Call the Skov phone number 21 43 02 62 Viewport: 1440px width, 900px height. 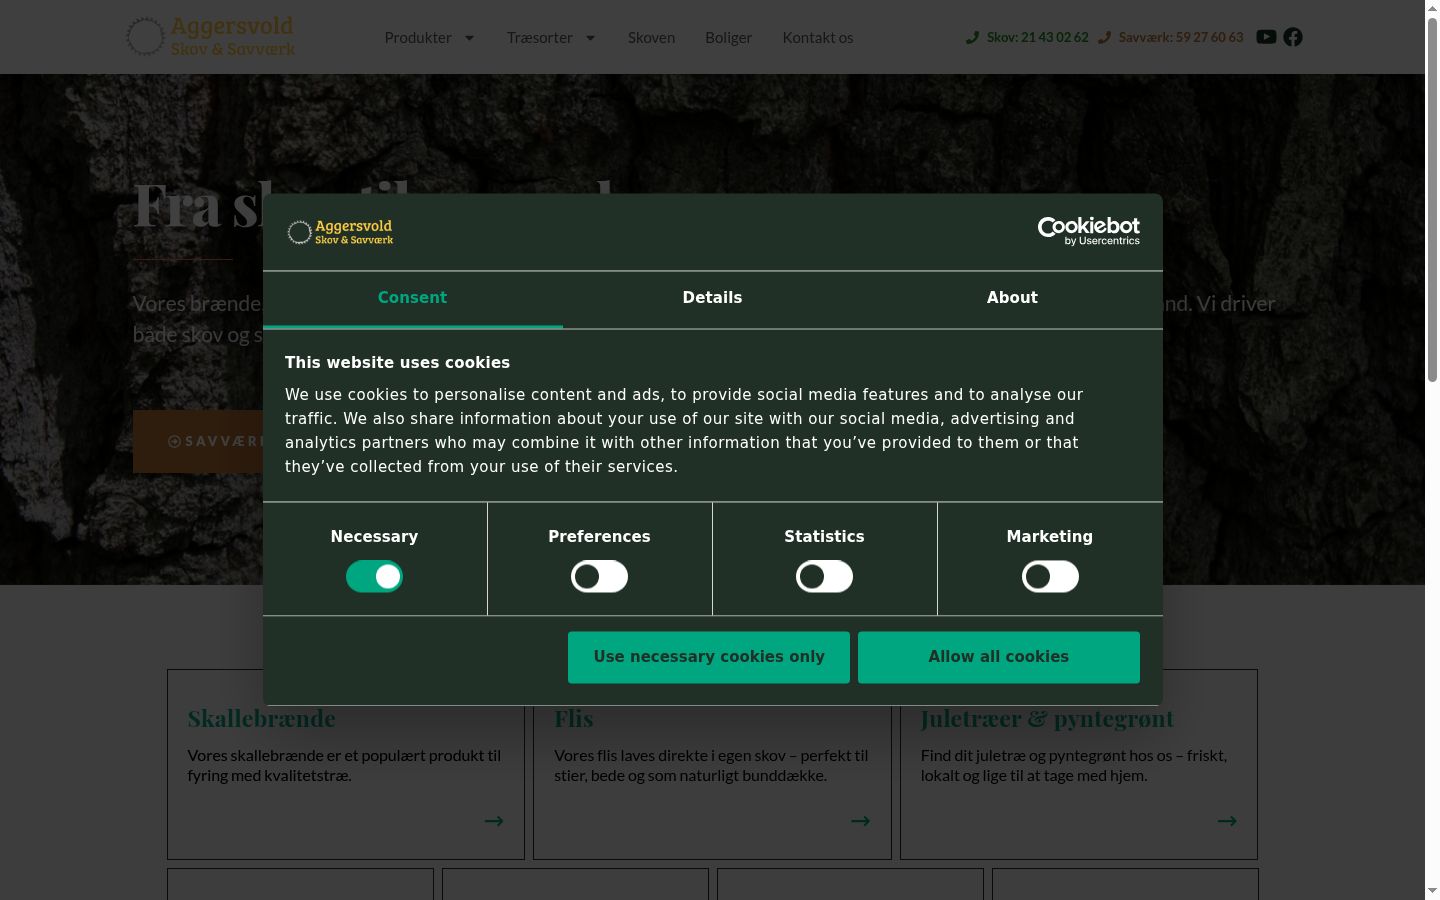tap(1037, 37)
